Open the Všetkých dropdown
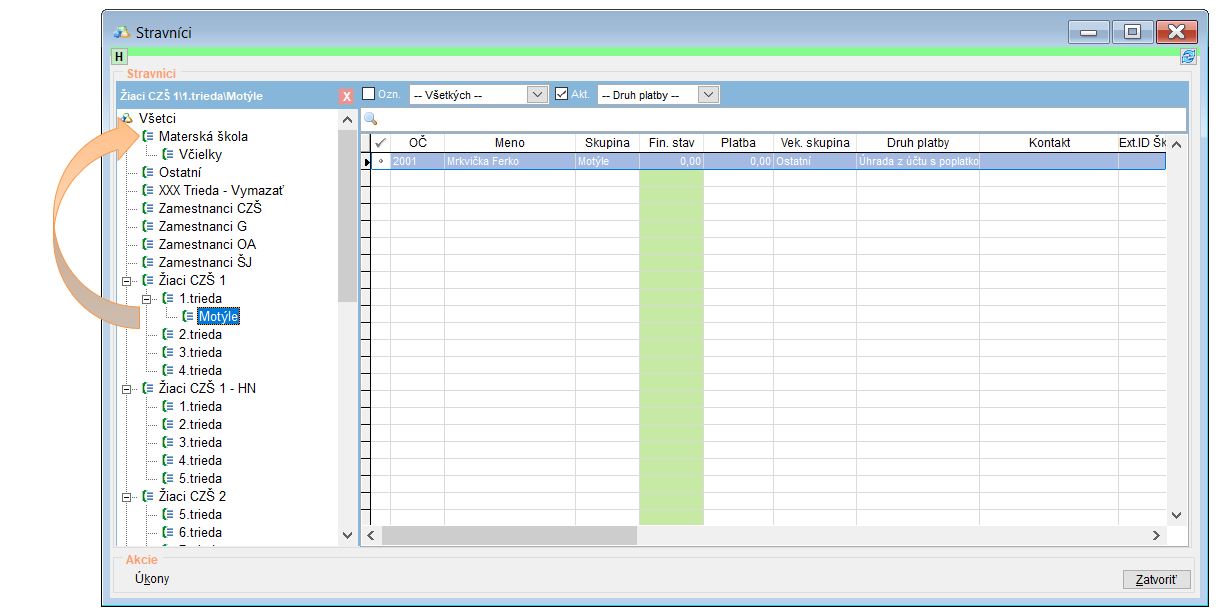Image resolution: width=1232 pixels, height=616 pixels. tap(537, 95)
